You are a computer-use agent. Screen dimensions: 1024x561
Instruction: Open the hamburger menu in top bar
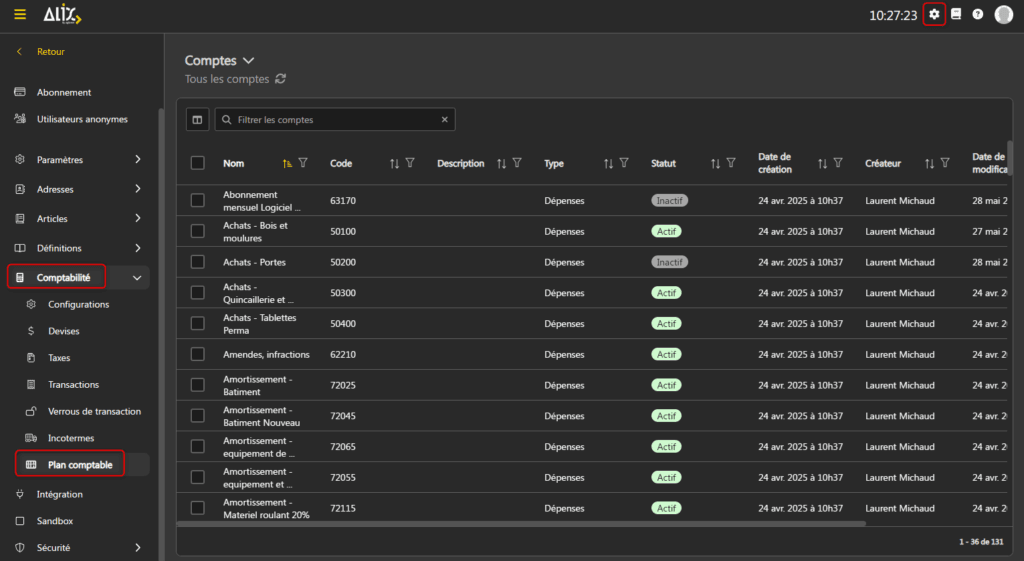(20, 15)
